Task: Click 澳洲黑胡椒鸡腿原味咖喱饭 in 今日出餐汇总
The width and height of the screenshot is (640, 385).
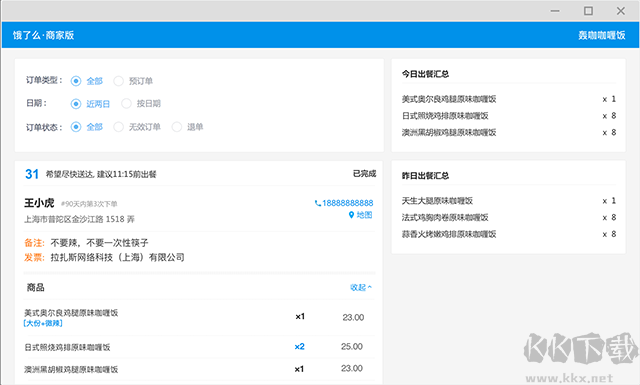Action: 449,132
